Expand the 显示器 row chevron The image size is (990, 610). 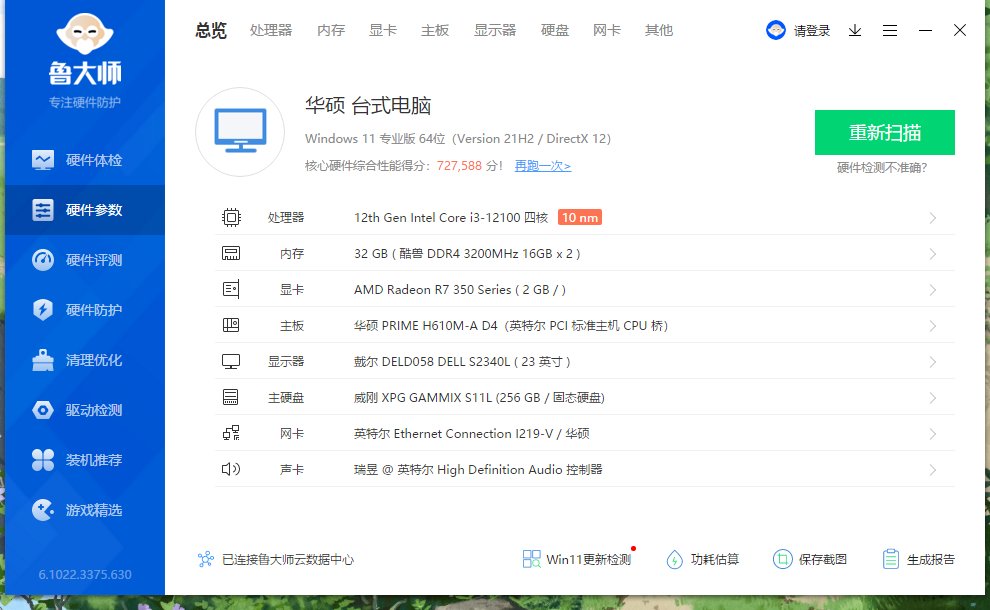(933, 362)
